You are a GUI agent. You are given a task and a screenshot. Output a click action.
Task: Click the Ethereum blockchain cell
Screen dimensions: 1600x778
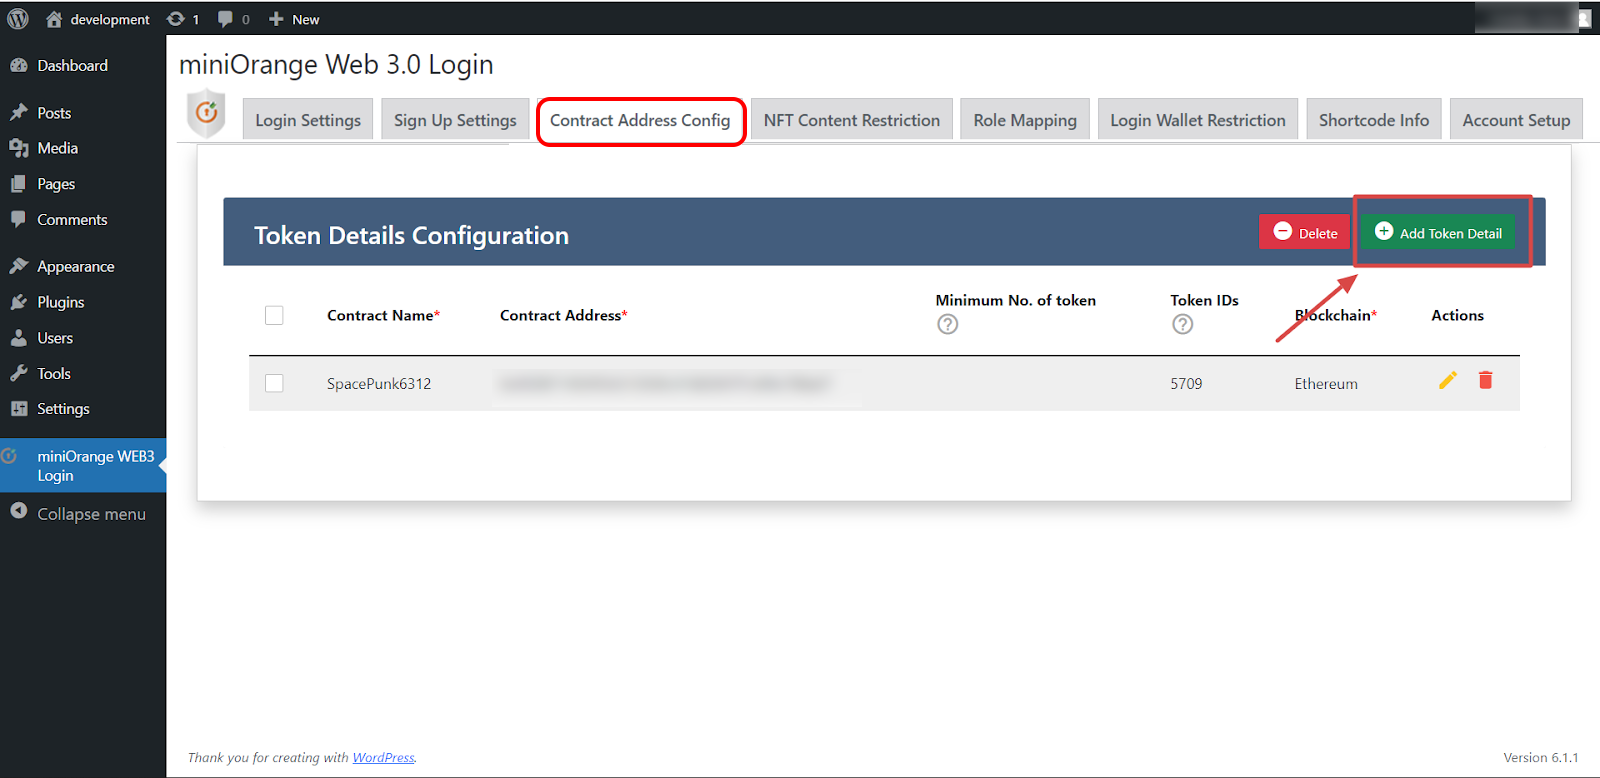[1326, 383]
